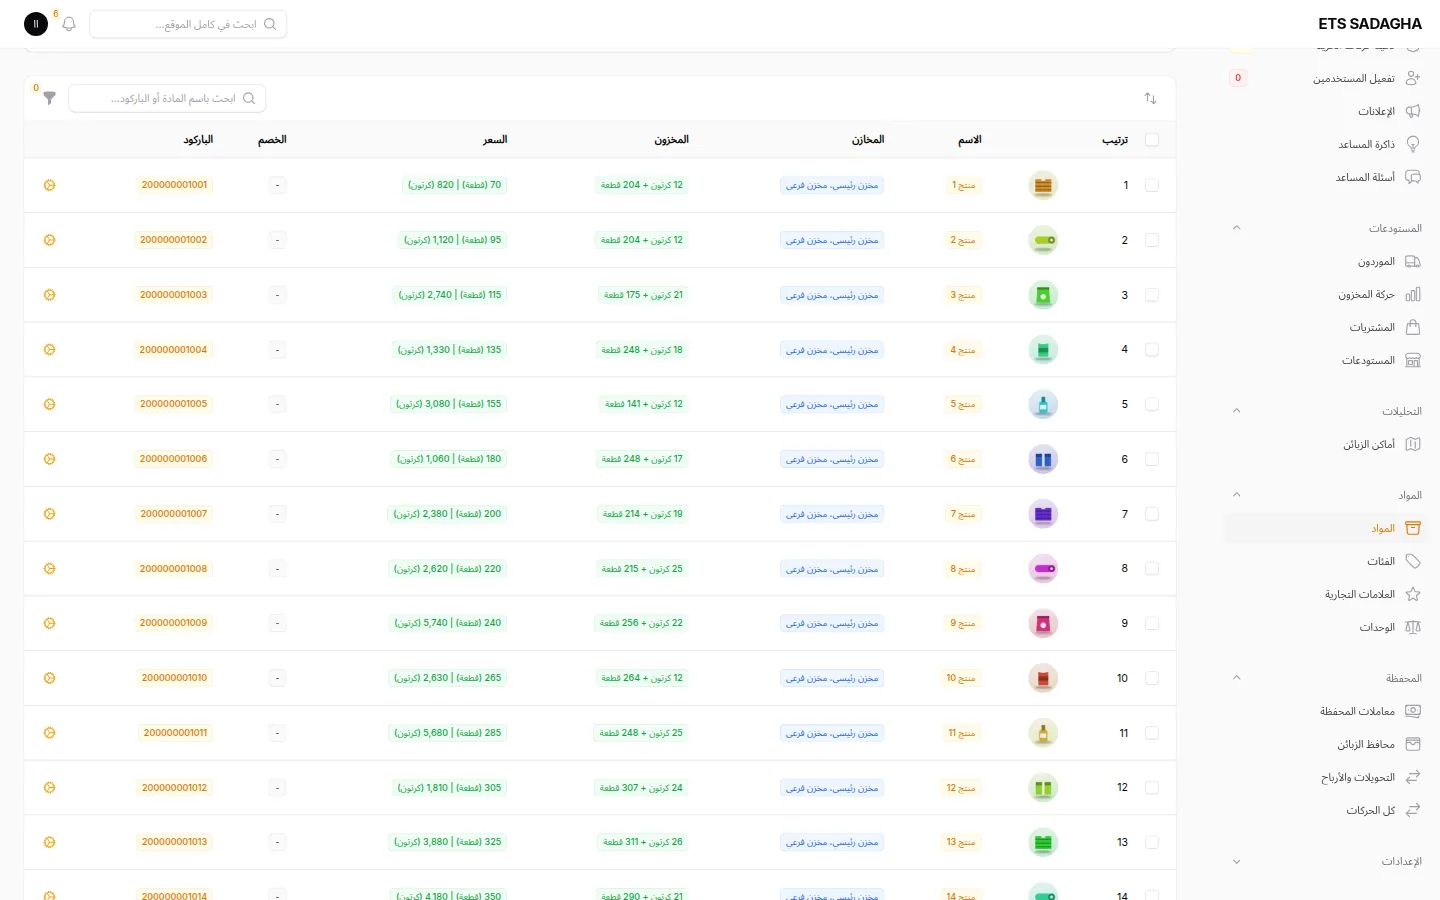Collapse the المواد sidebar section chevron

tap(1237, 495)
